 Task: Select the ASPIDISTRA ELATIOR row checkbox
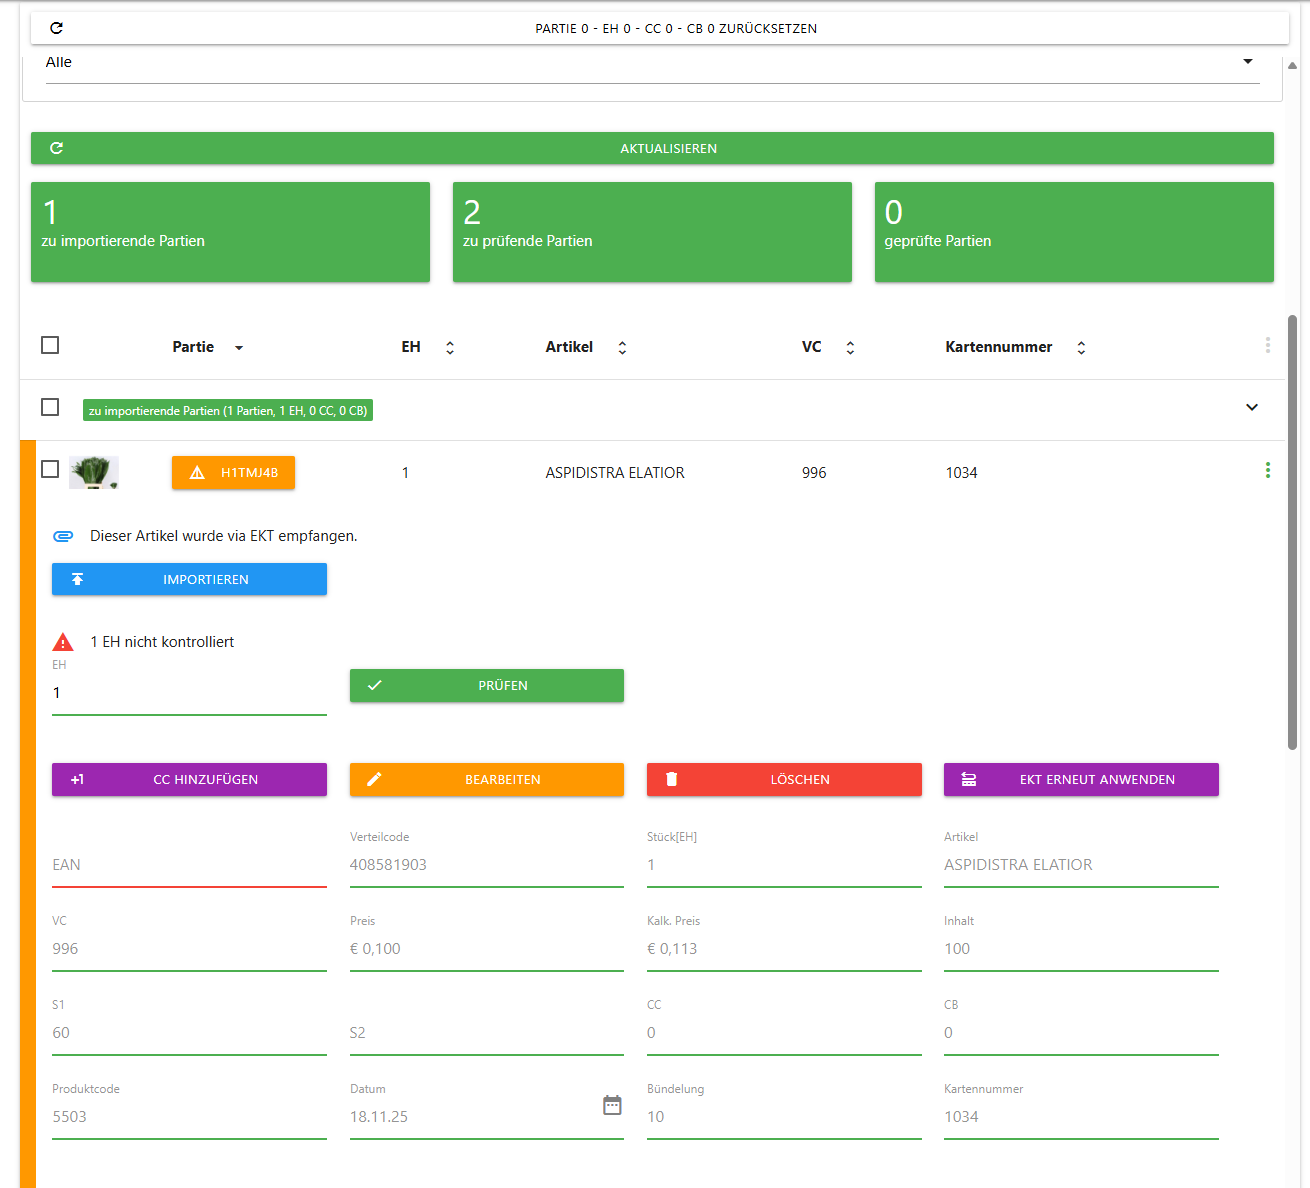pyautogui.click(x=50, y=469)
